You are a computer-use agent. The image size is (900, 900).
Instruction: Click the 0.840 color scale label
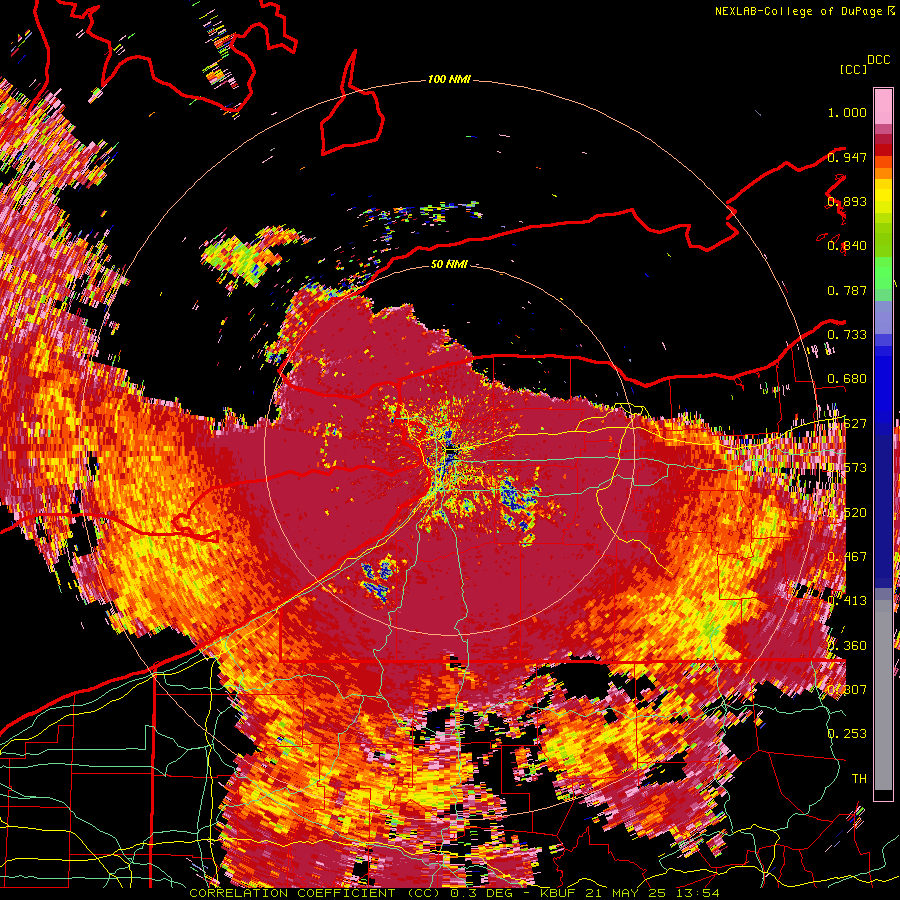pyautogui.click(x=847, y=246)
